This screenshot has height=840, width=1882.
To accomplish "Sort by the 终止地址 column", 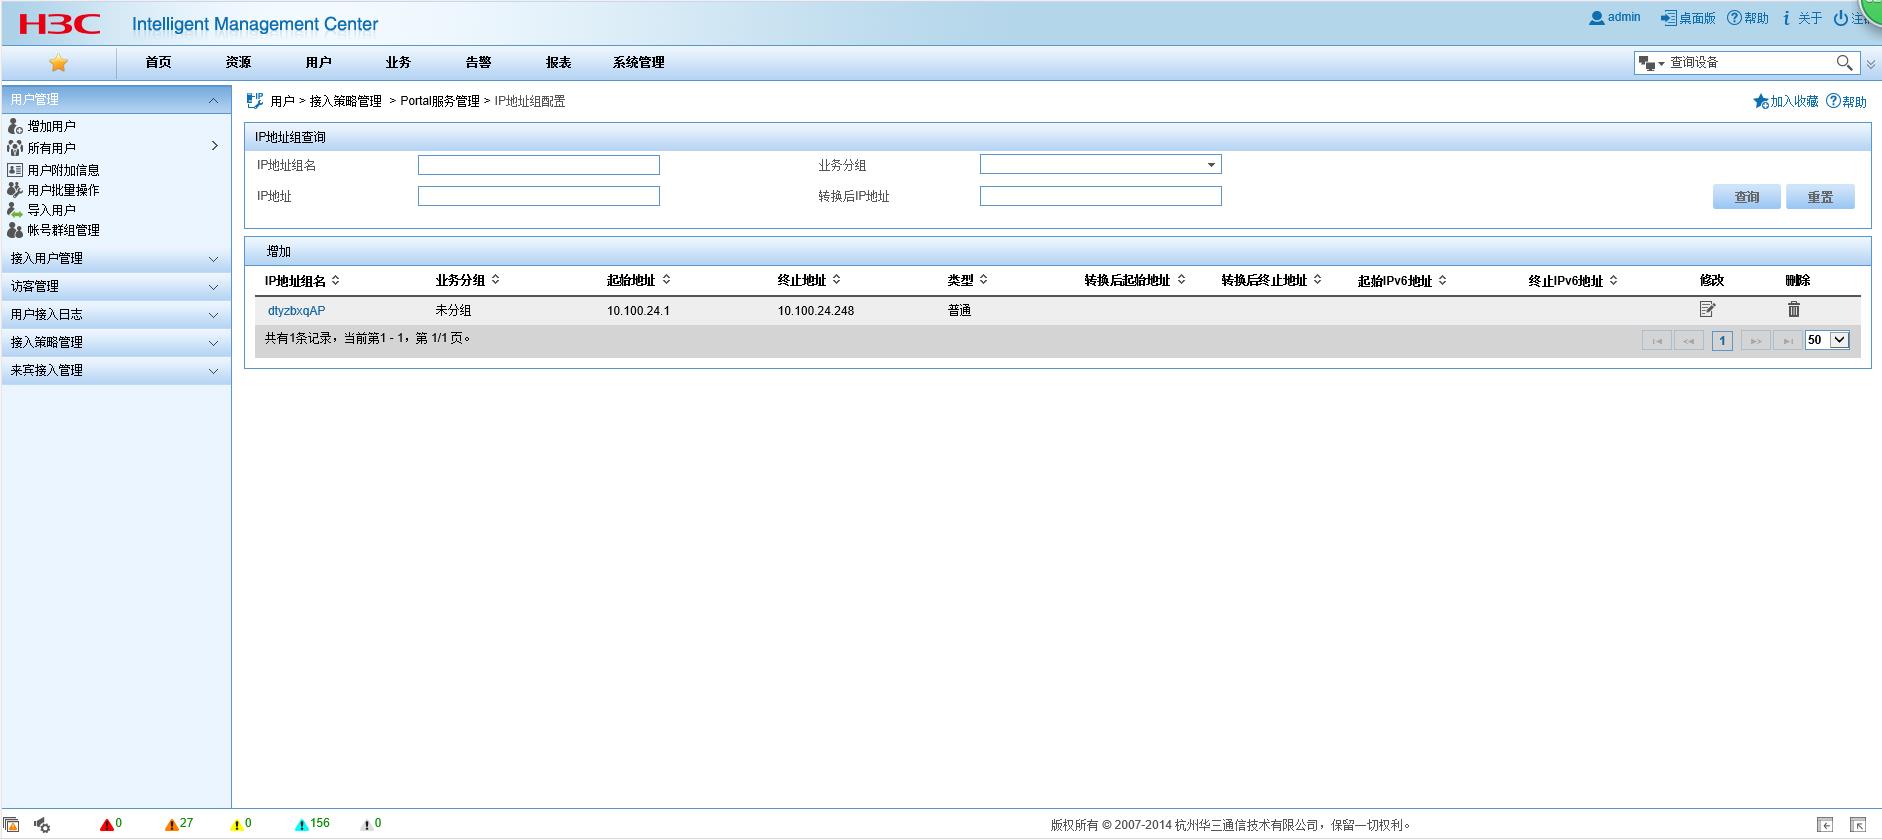I will coord(809,281).
